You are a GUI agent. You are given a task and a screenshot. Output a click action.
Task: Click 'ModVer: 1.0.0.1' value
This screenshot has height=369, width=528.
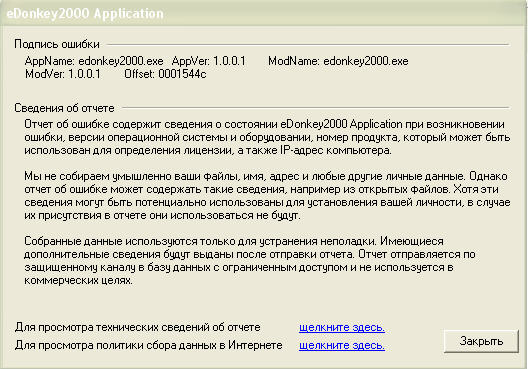point(63,74)
